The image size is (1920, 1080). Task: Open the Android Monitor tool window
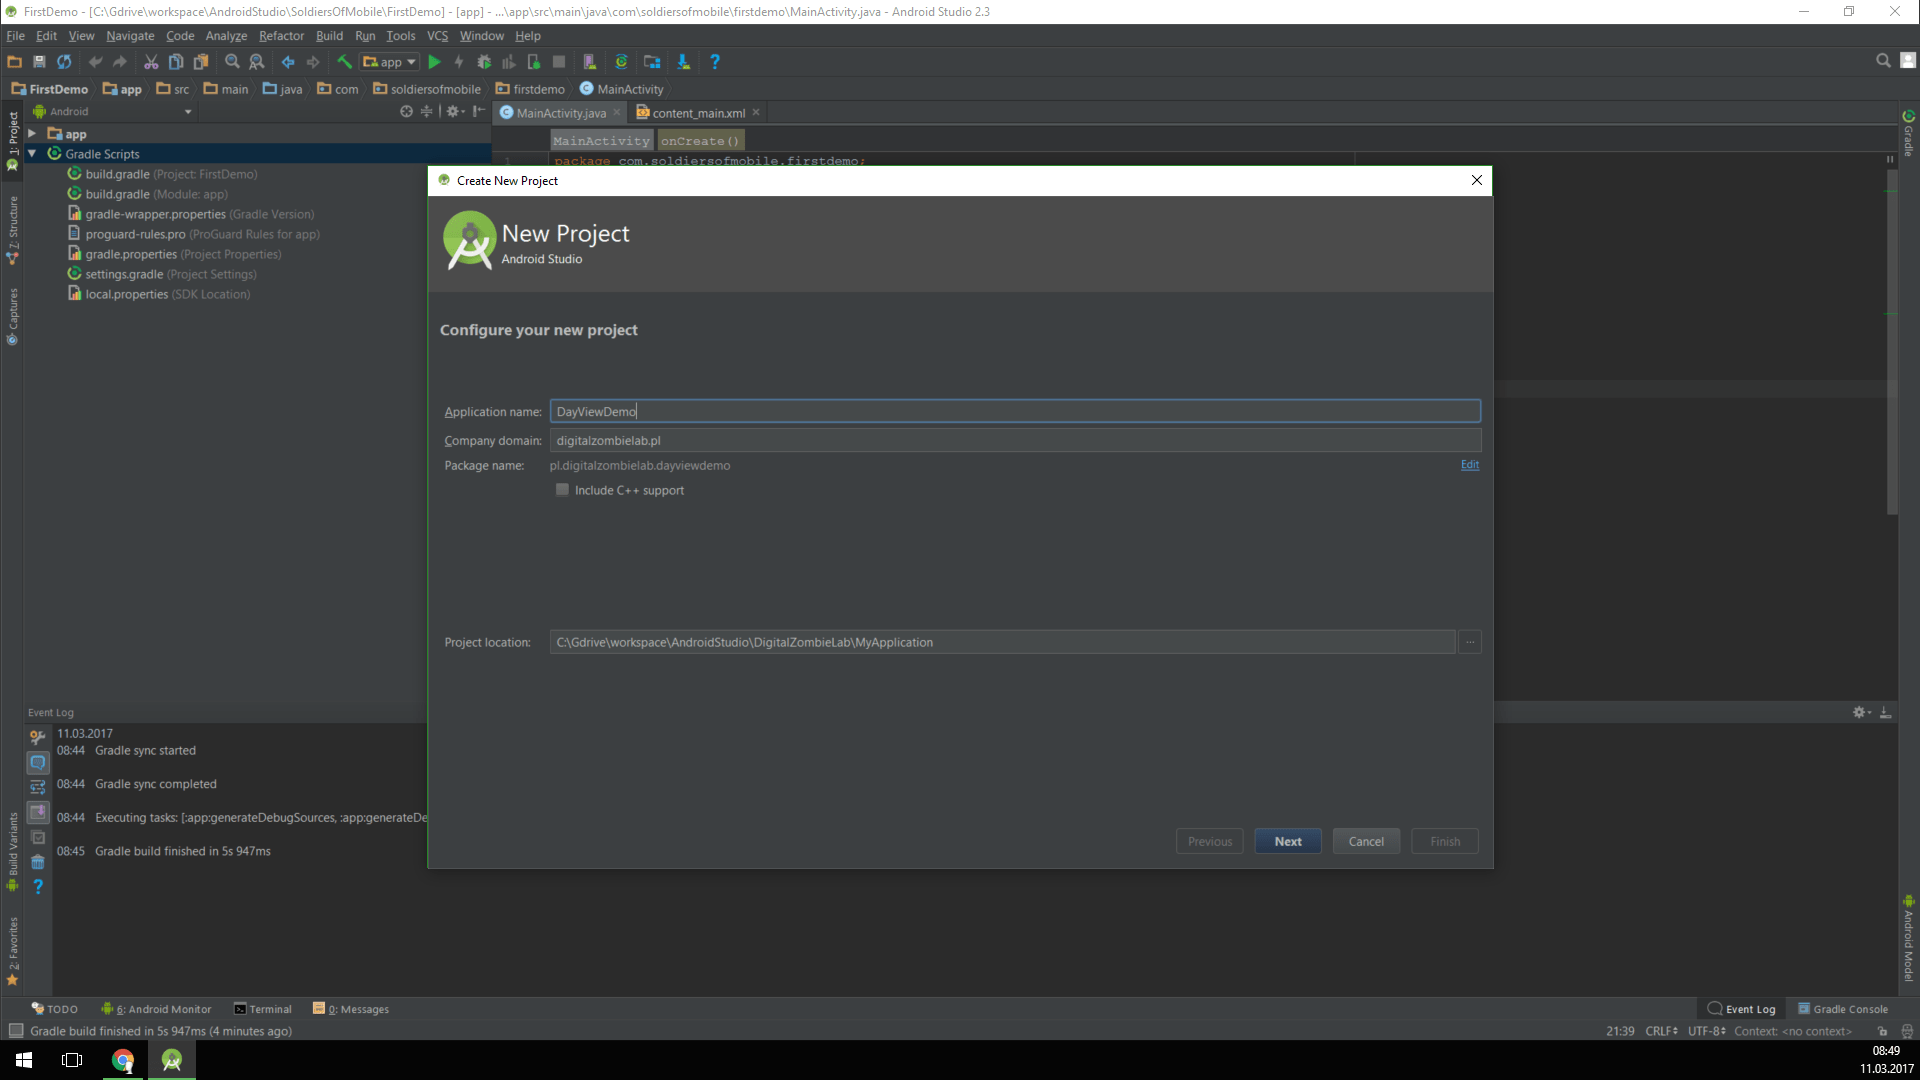(x=157, y=1009)
